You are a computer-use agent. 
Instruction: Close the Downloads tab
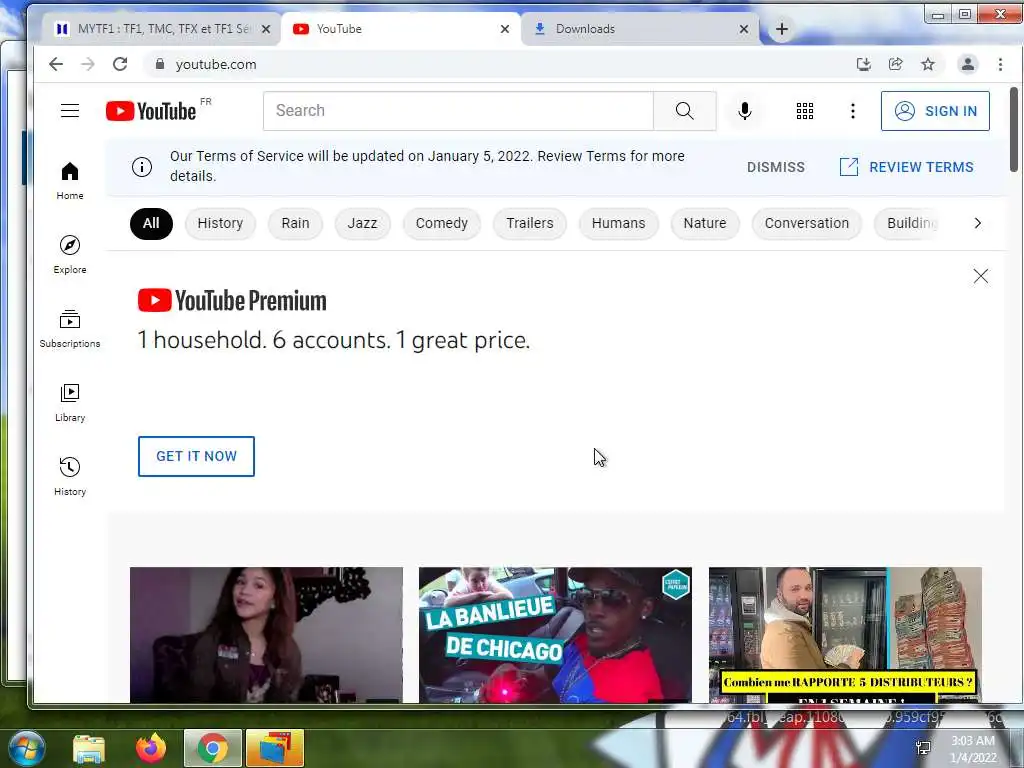(744, 29)
